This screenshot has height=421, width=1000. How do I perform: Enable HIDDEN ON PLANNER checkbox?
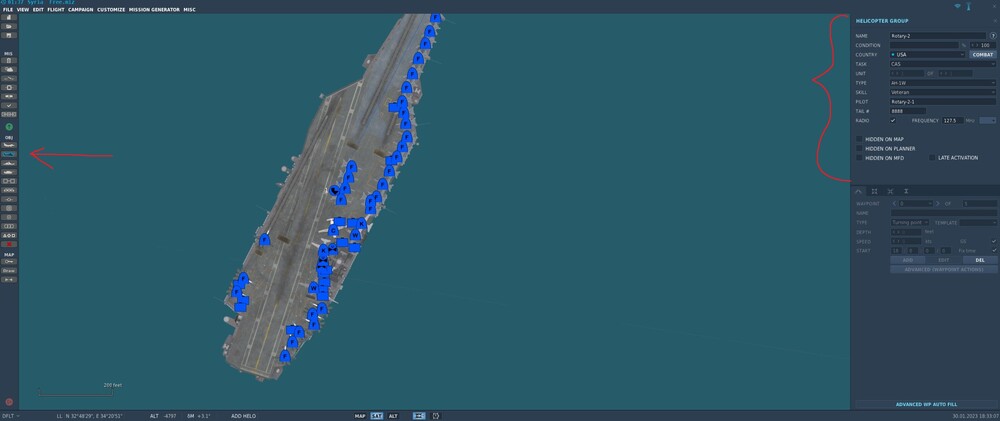click(859, 148)
